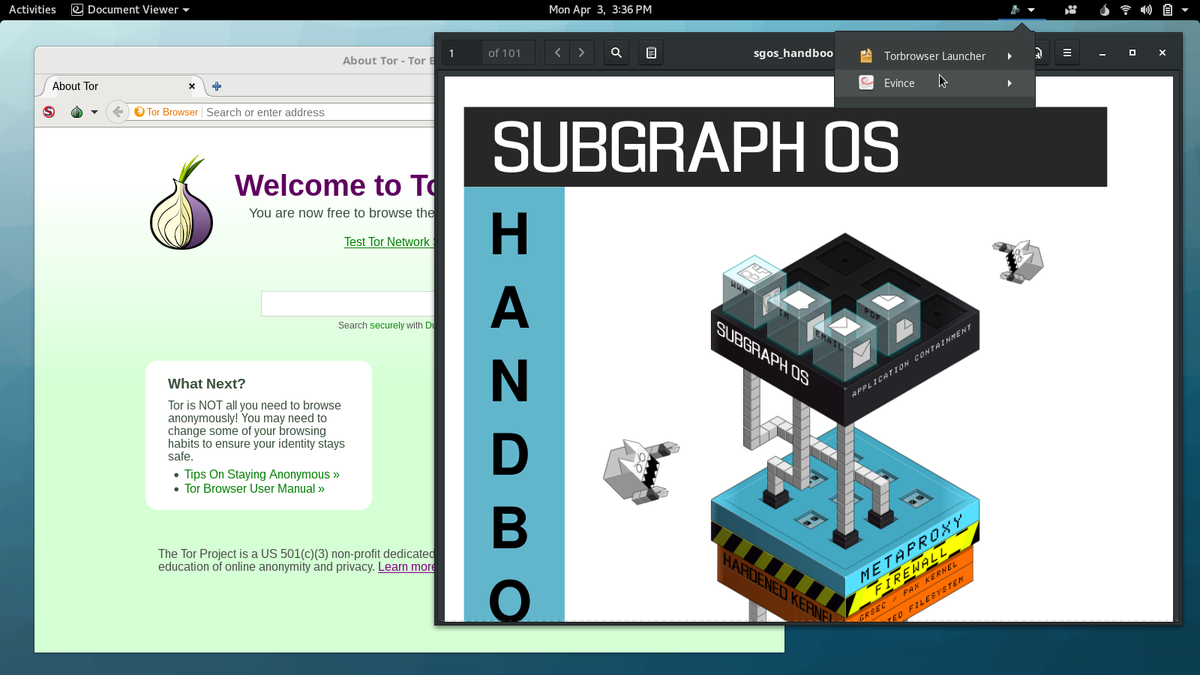
Task: Click the camcorder icon in system tray
Action: 1071,10
